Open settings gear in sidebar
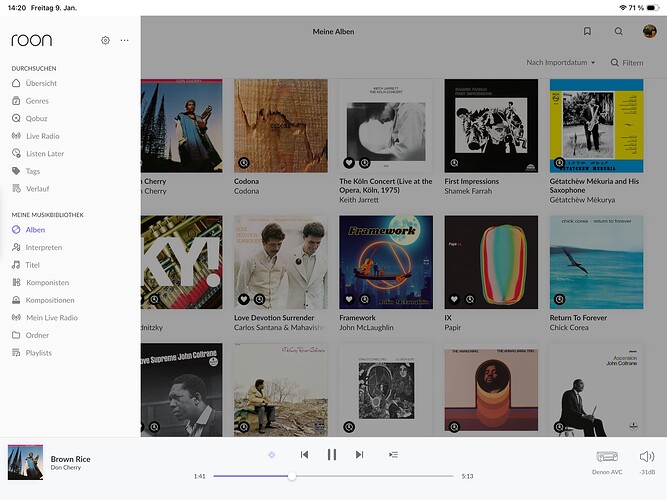Screen dimensions: 667x500 (x=105, y=41)
